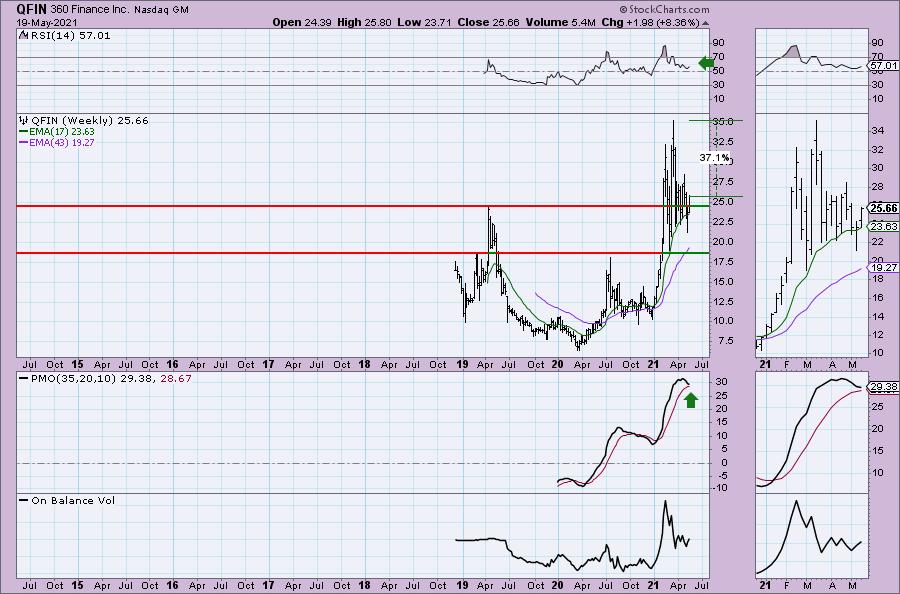Click the red PMO signal value 28.67
The width and height of the screenshot is (900, 594).
[x=176, y=379]
